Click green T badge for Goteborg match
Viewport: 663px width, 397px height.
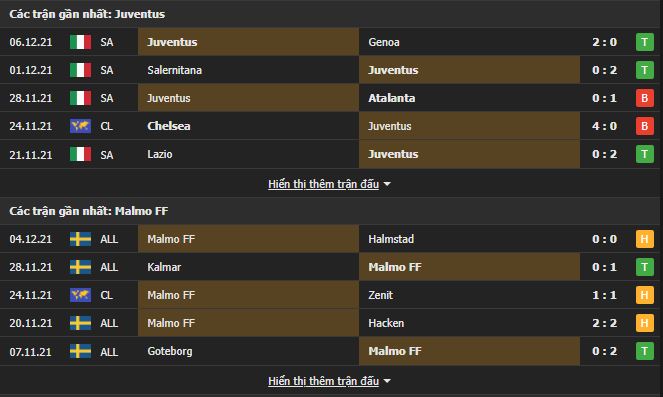(x=644, y=351)
